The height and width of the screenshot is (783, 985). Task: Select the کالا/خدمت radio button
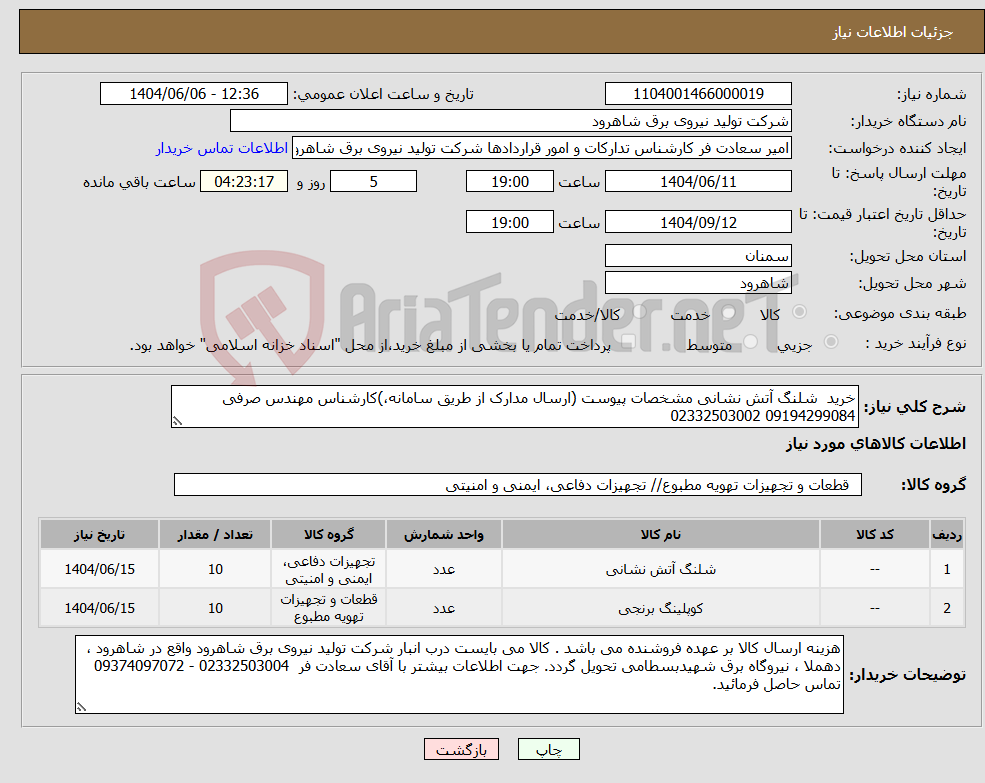[640, 310]
